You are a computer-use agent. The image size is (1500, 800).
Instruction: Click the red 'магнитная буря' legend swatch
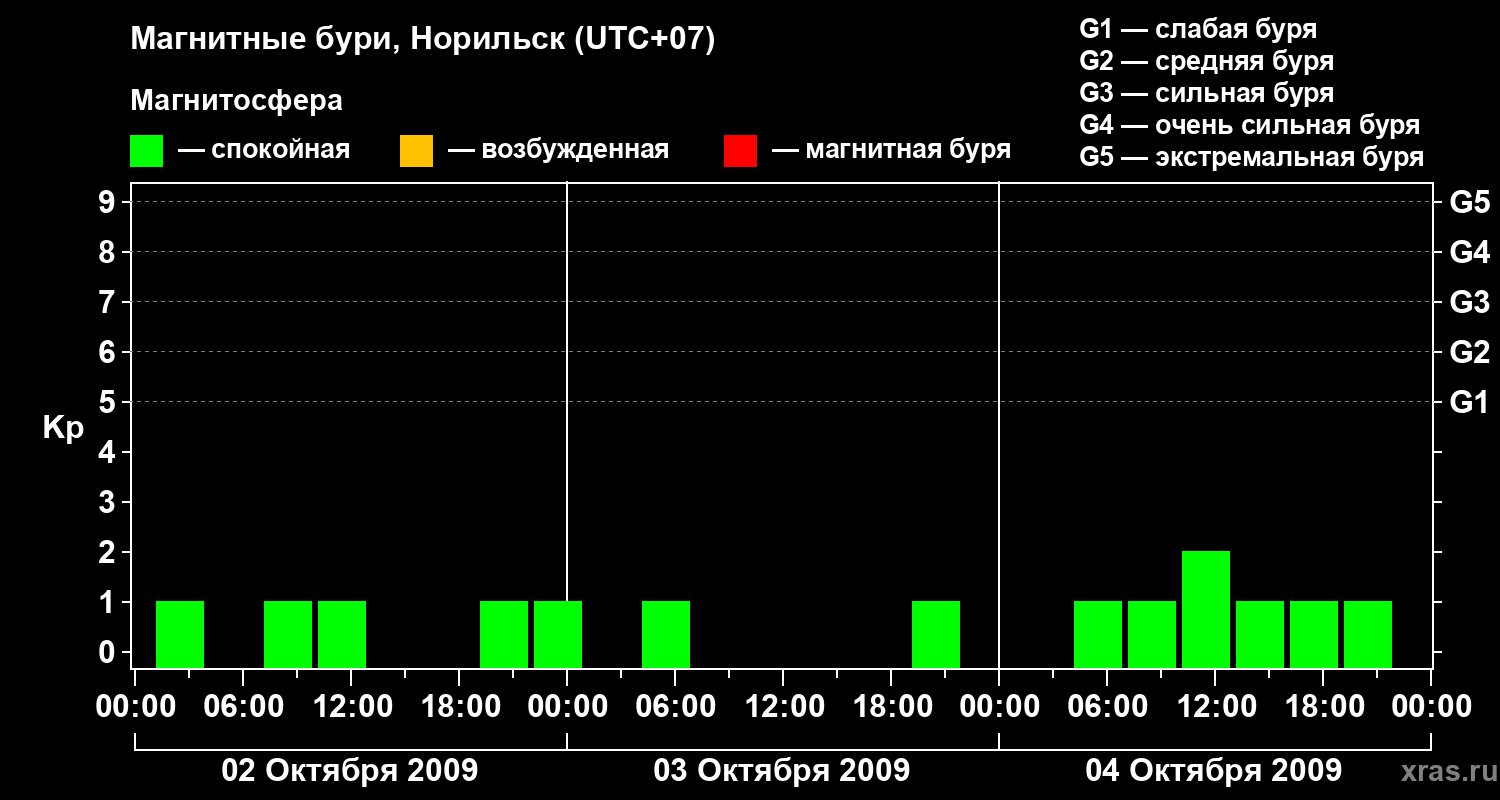click(740, 151)
